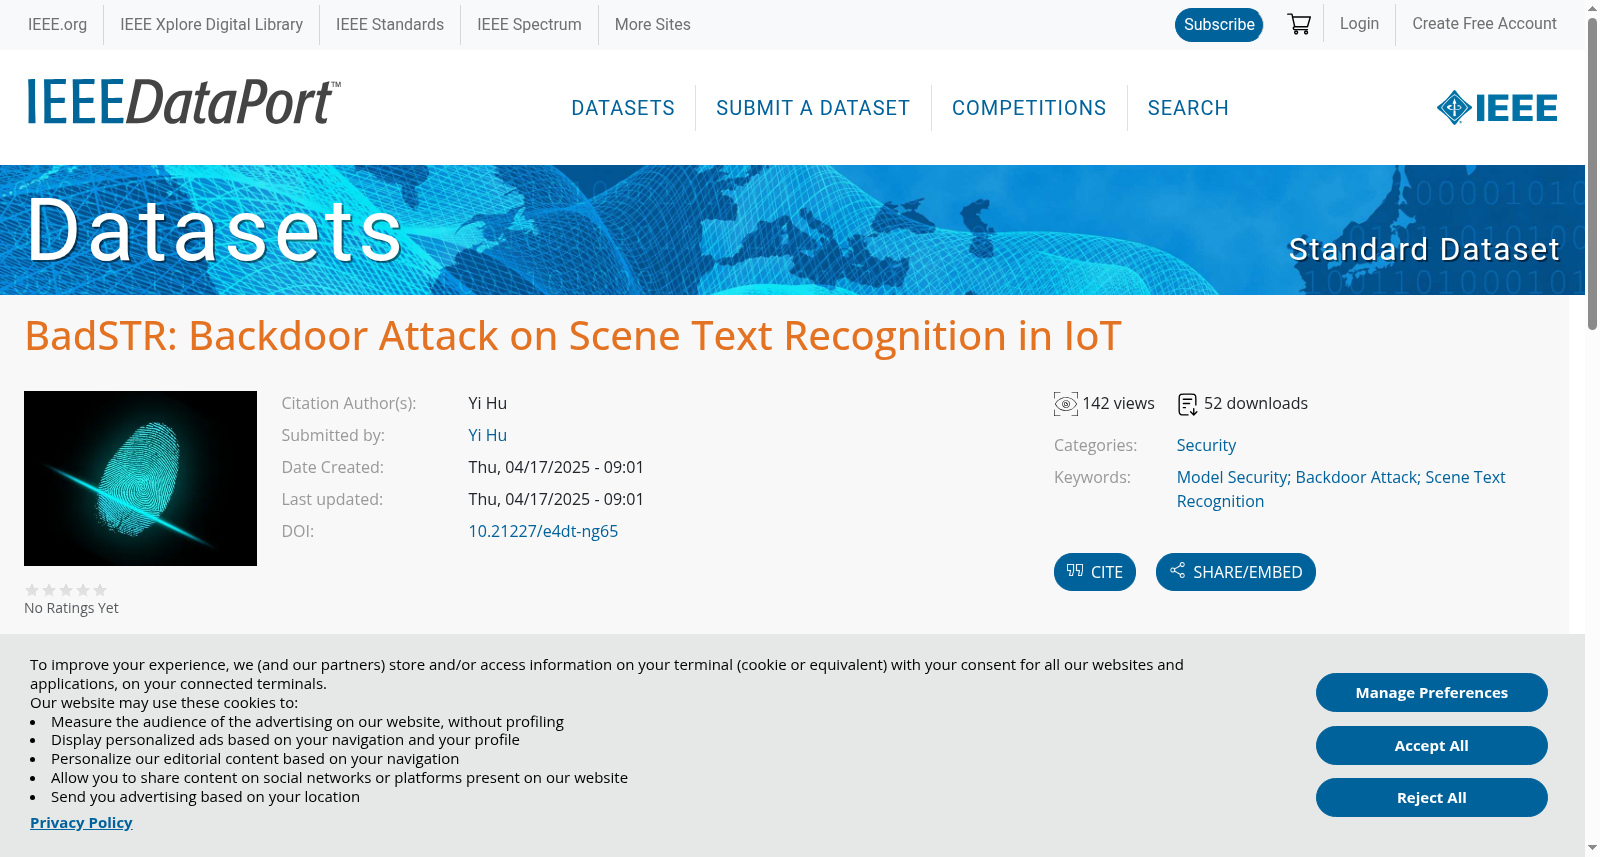The width and height of the screenshot is (1600, 857).
Task: Open the SEARCH menu item
Action: (x=1188, y=108)
